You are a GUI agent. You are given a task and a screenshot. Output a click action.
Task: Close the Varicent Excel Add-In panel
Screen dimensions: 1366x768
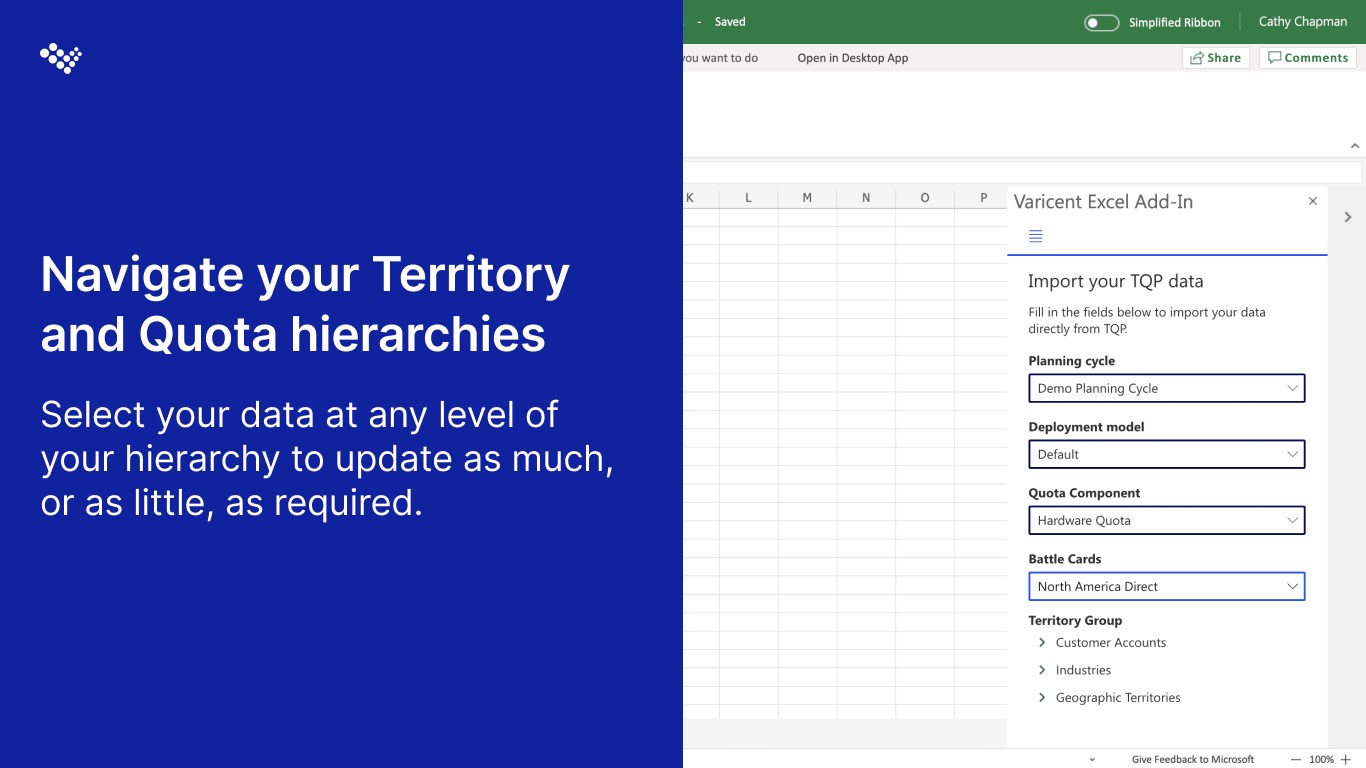coord(1313,201)
